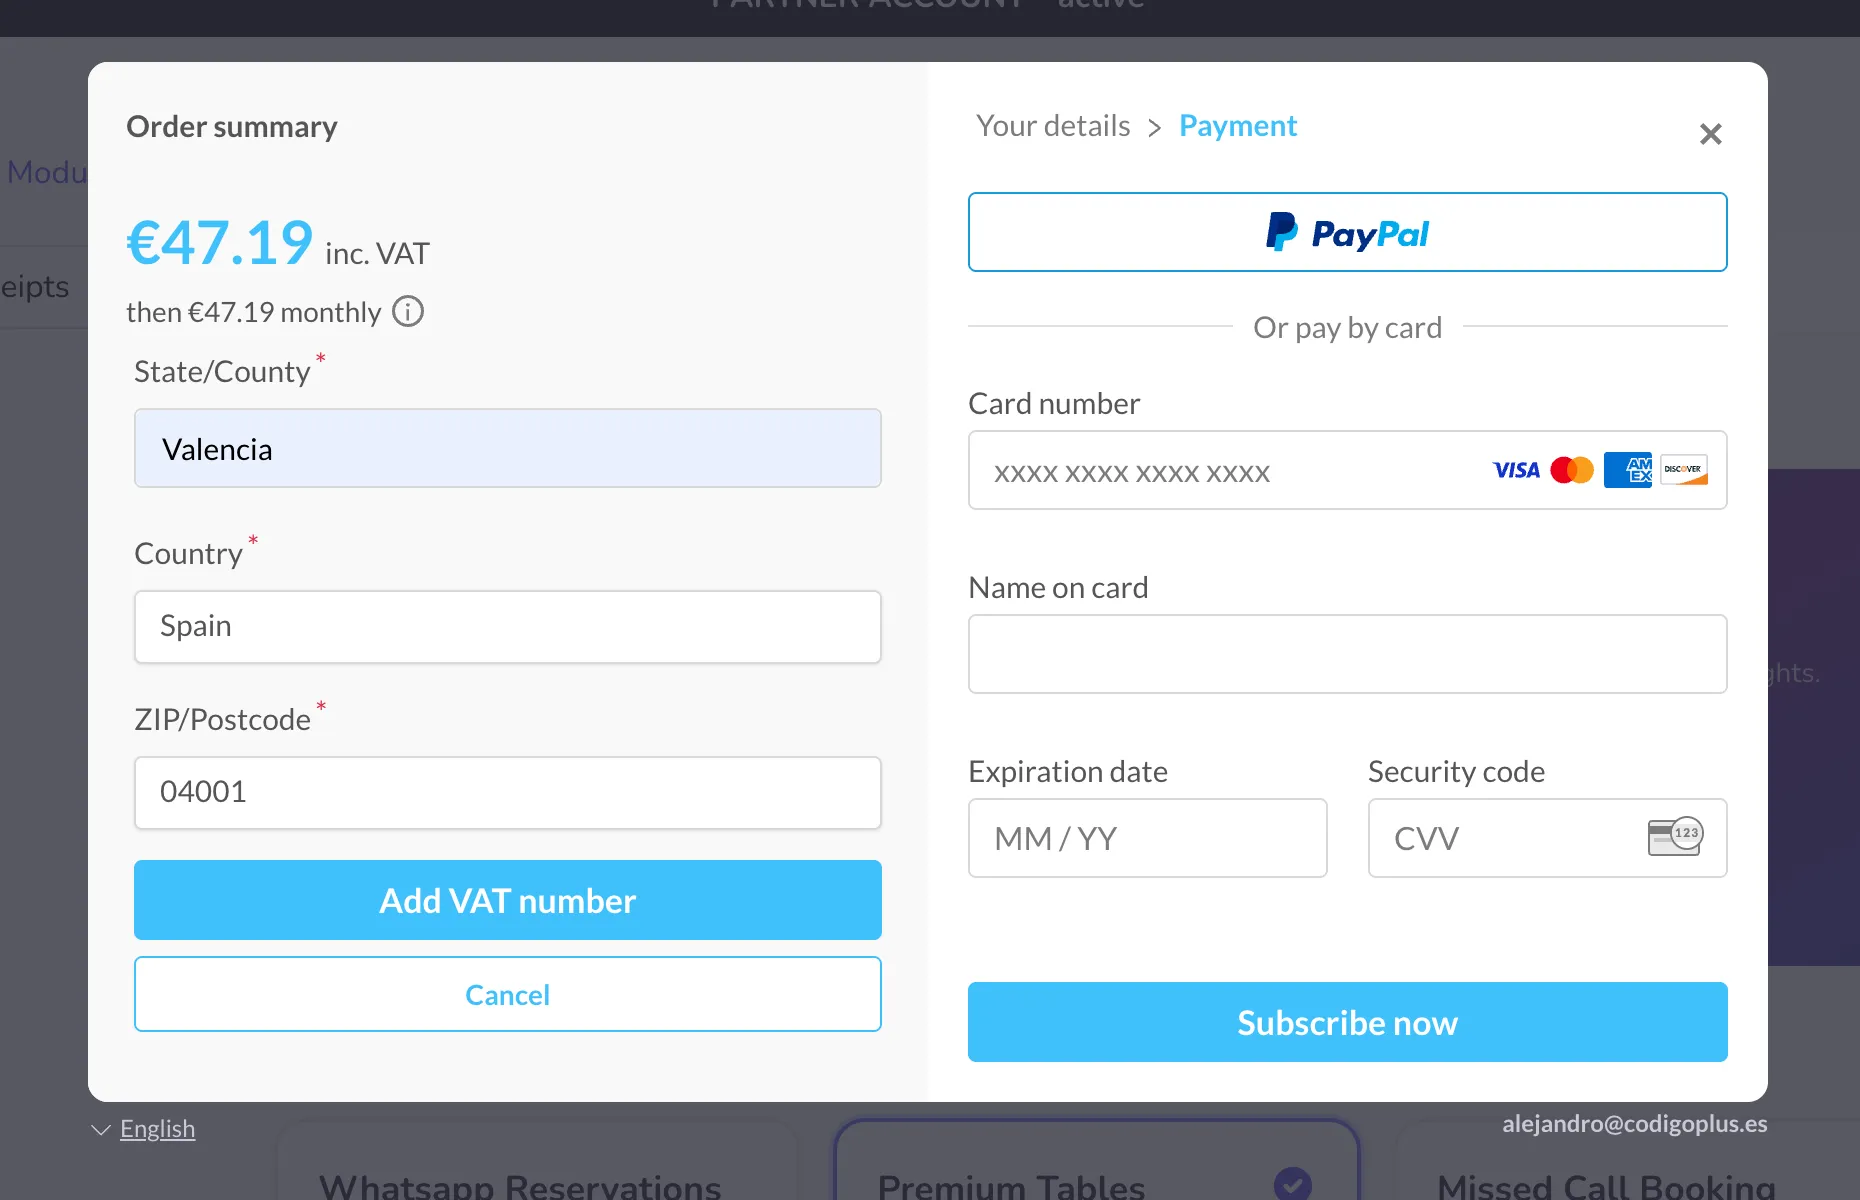The height and width of the screenshot is (1200, 1860).
Task: Click the Visa card logo
Action: tap(1516, 470)
